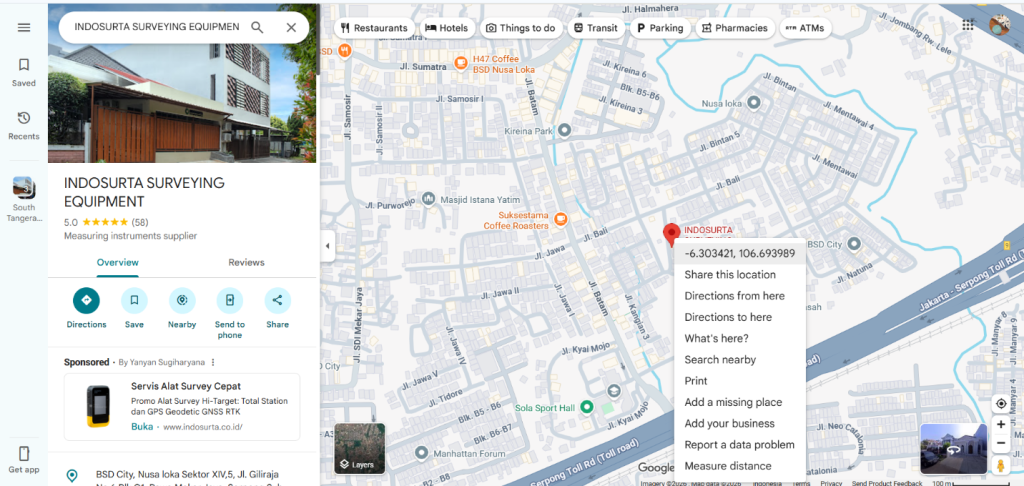Open the Google apps grid icon
Image resolution: width=1024 pixels, height=486 pixels.
[x=968, y=25]
